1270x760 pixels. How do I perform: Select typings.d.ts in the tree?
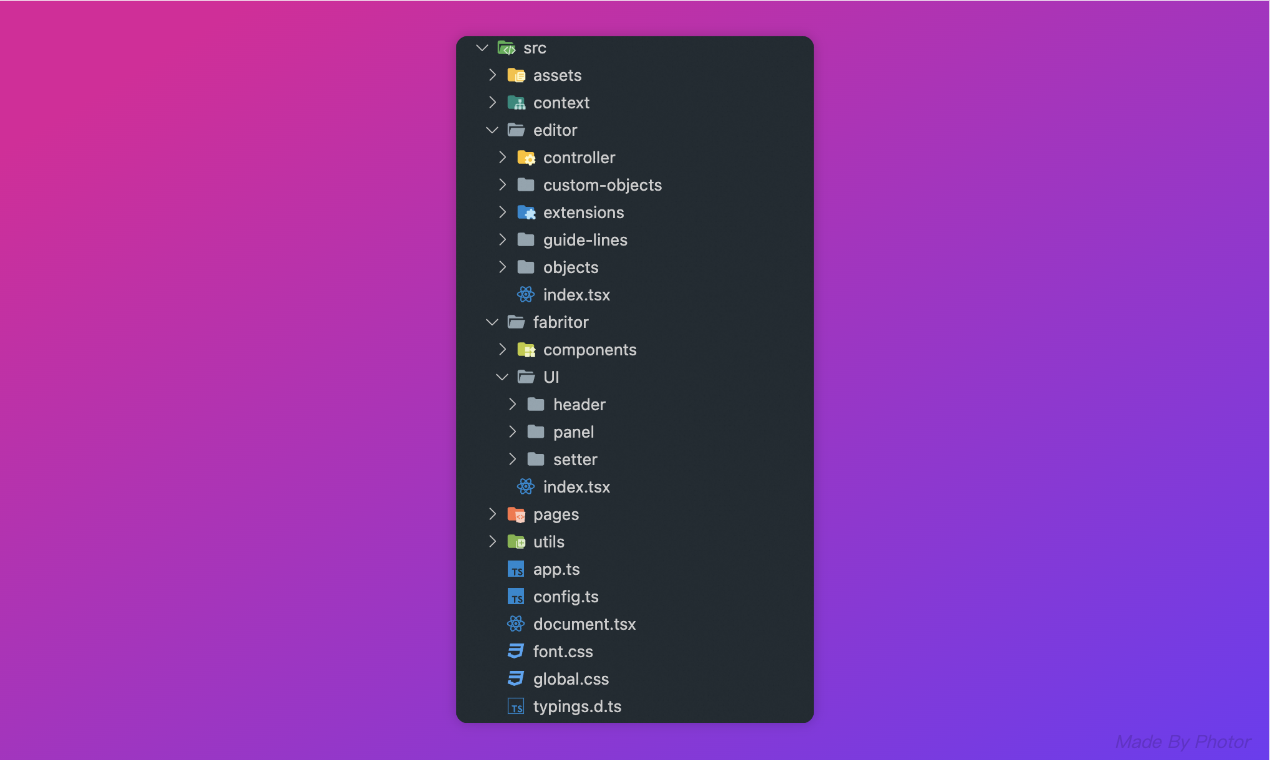point(577,707)
